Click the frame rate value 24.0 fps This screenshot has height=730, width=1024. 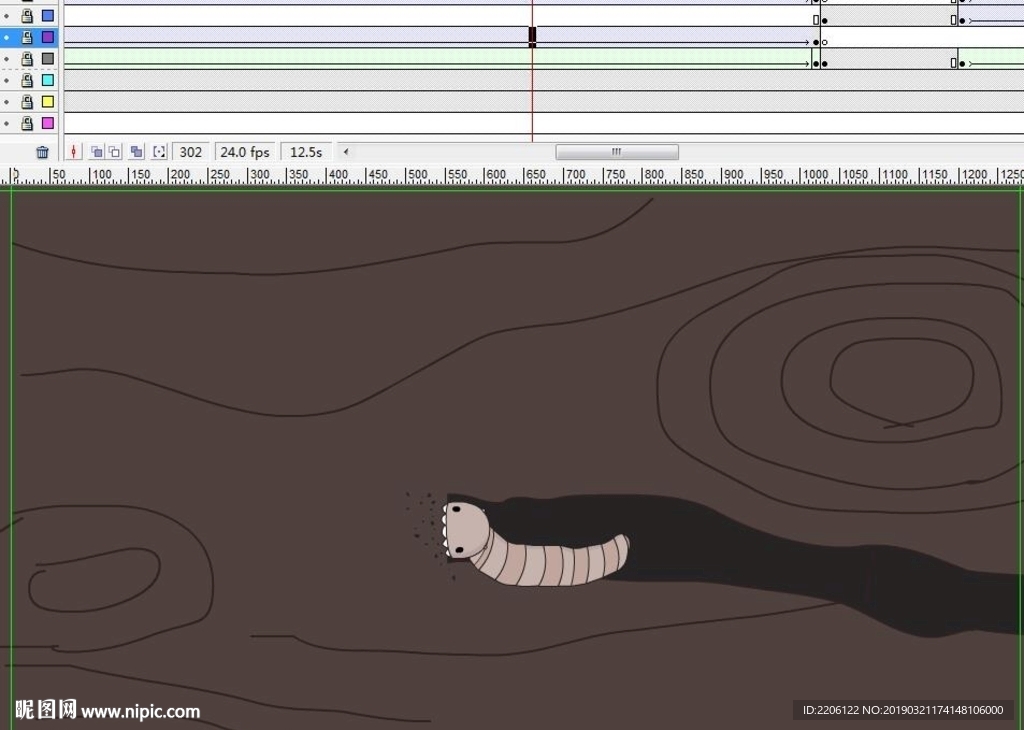[x=245, y=152]
